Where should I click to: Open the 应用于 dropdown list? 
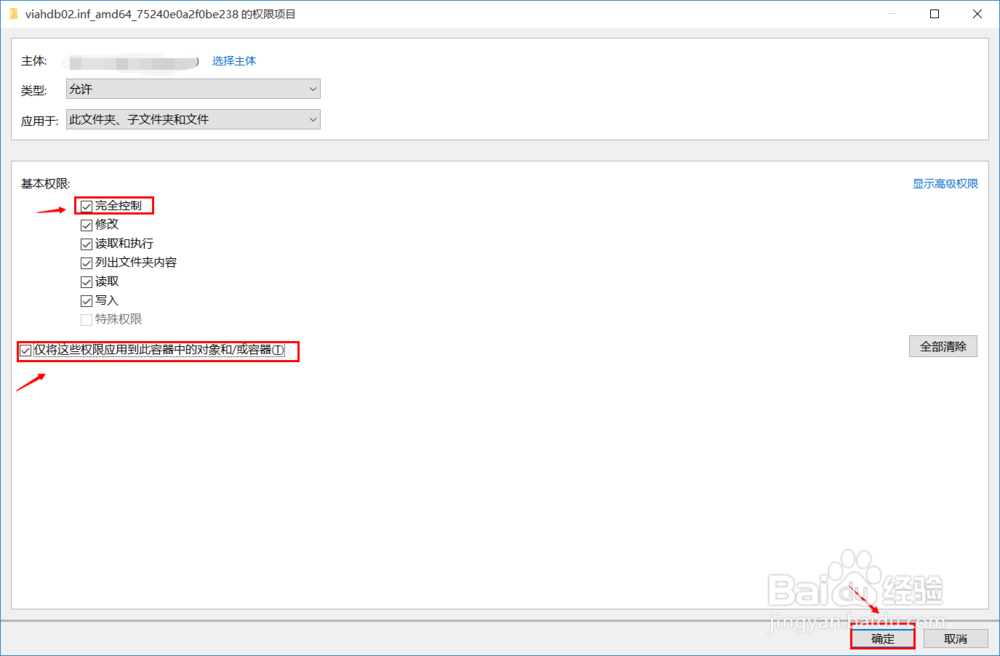point(193,119)
